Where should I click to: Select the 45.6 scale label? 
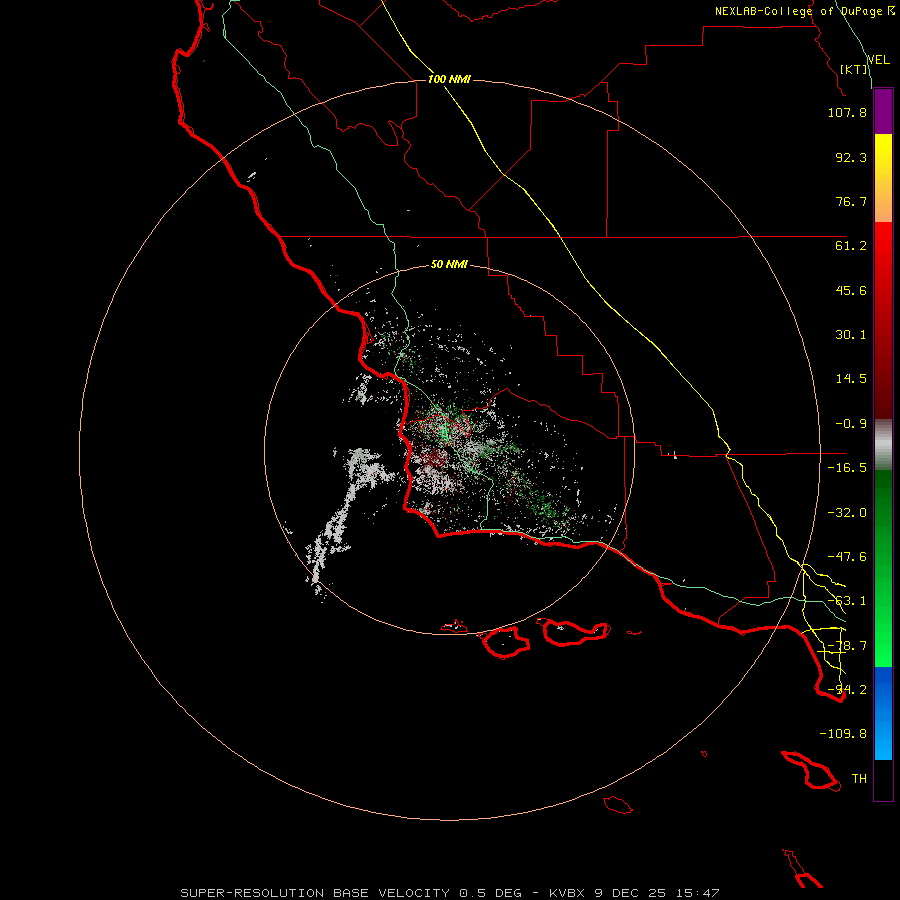tap(851, 290)
